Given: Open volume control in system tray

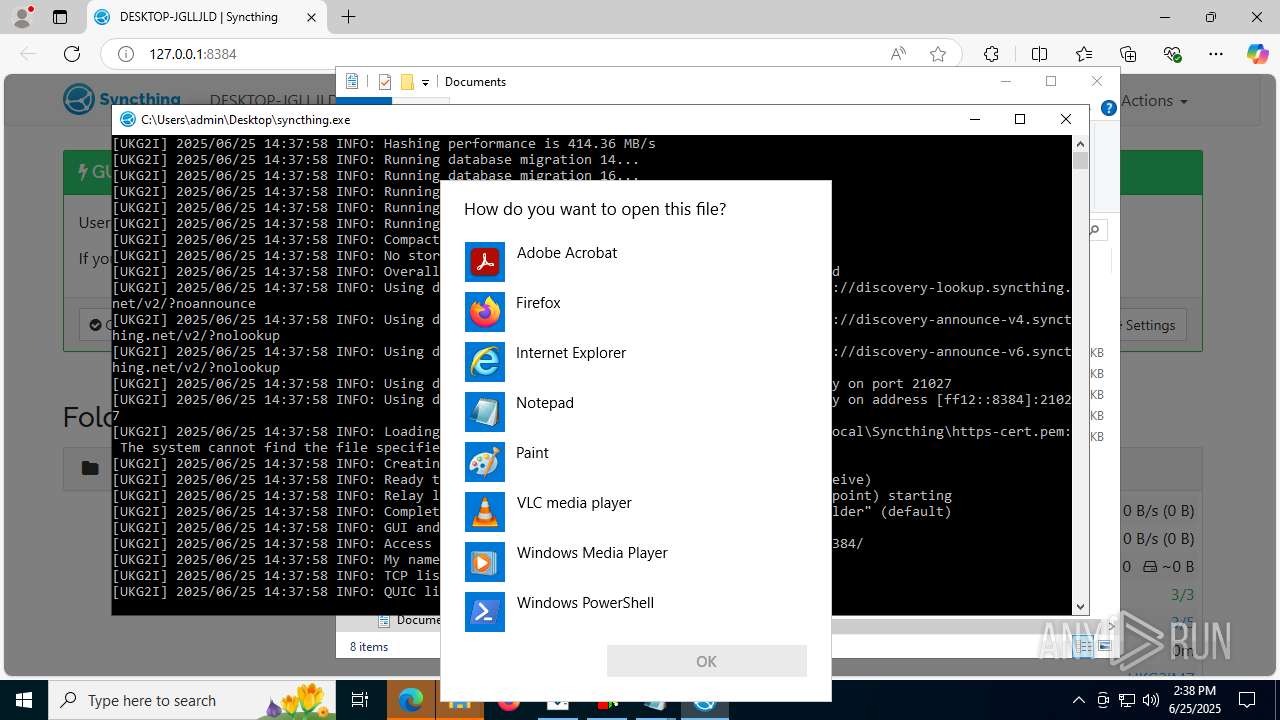Looking at the screenshot, I should coord(1152,700).
